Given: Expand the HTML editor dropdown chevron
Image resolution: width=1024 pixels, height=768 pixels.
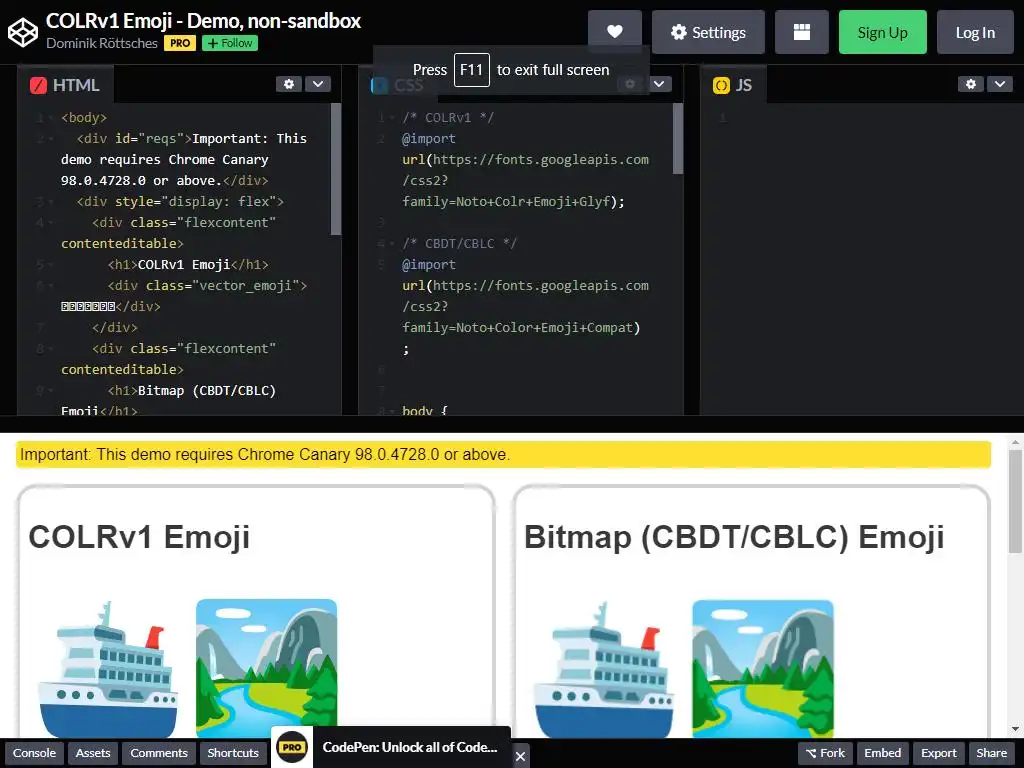Looking at the screenshot, I should [x=318, y=84].
